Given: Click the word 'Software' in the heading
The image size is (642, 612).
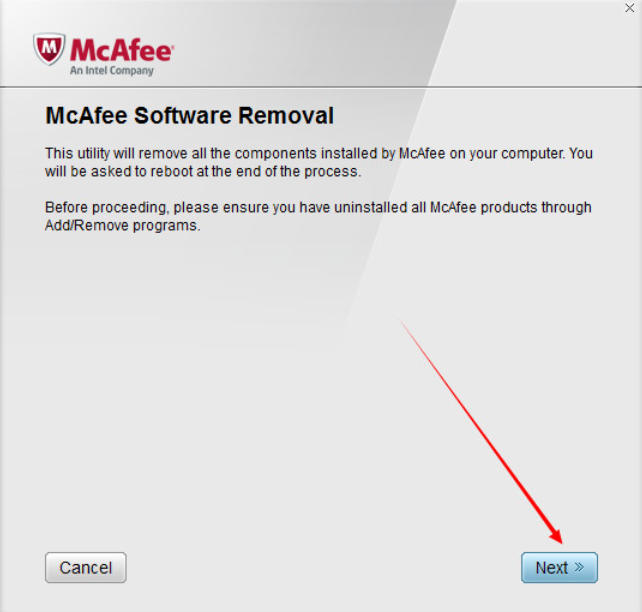Looking at the screenshot, I should (x=183, y=115).
